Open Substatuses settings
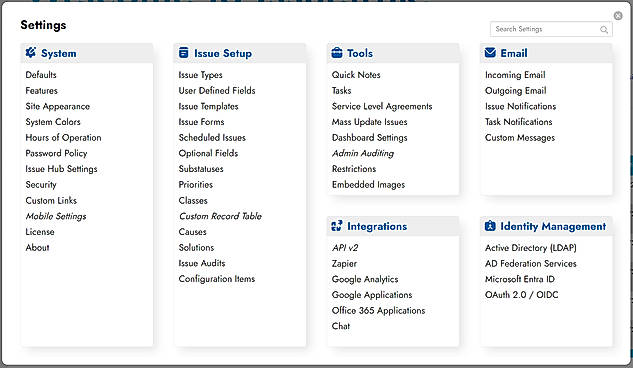The width and height of the screenshot is (633, 368). (201, 169)
